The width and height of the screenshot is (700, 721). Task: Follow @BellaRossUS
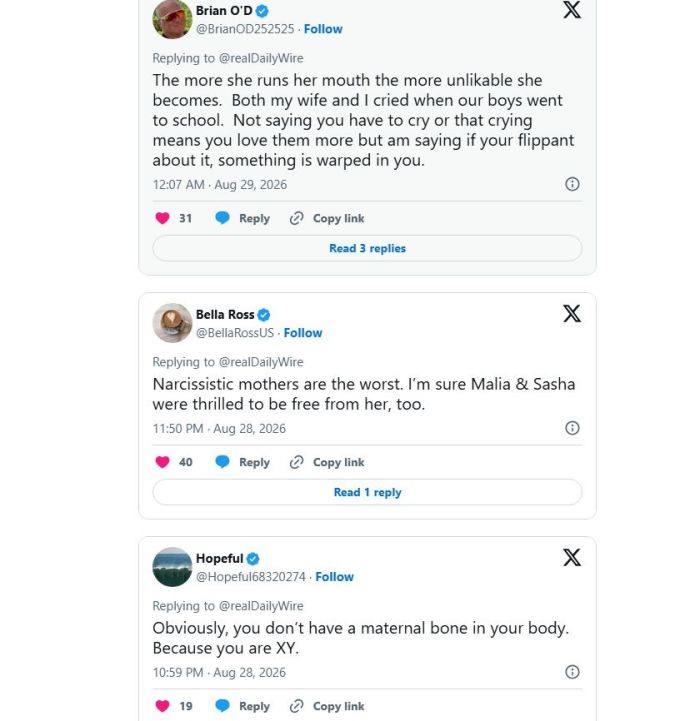coord(303,333)
